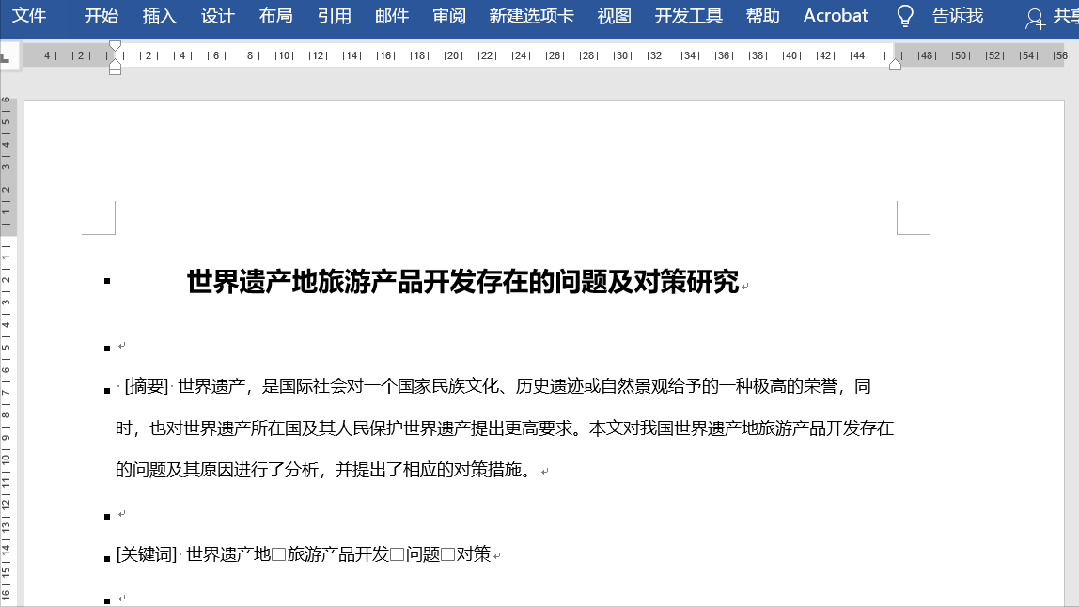Select the 视图 ribbon tab
Image resolution: width=1079 pixels, height=607 pixels.
613,15
